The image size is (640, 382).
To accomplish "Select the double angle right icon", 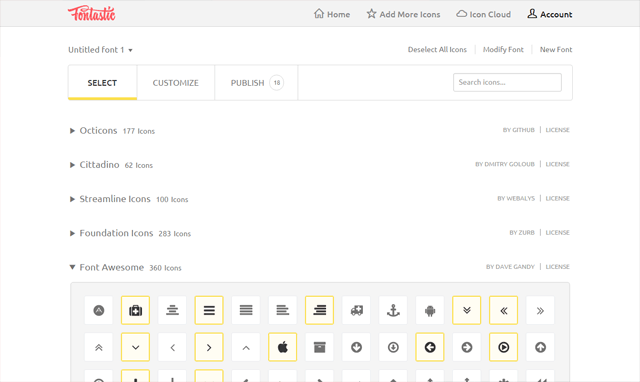I will point(540,311).
